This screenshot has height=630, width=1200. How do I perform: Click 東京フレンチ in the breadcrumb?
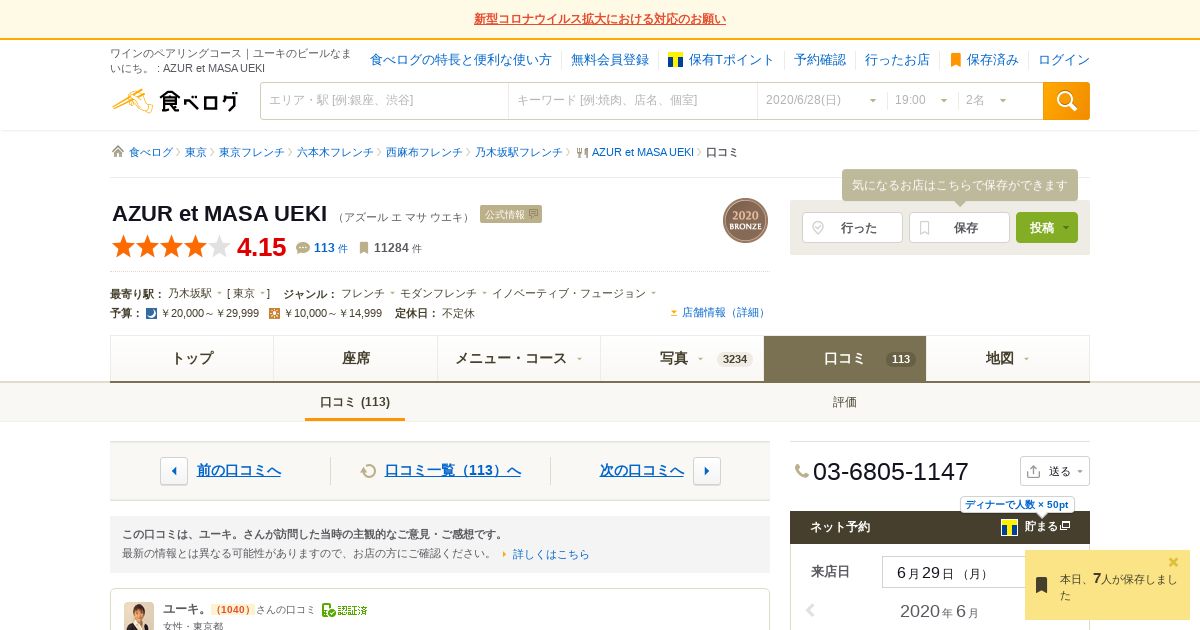tap(251, 152)
